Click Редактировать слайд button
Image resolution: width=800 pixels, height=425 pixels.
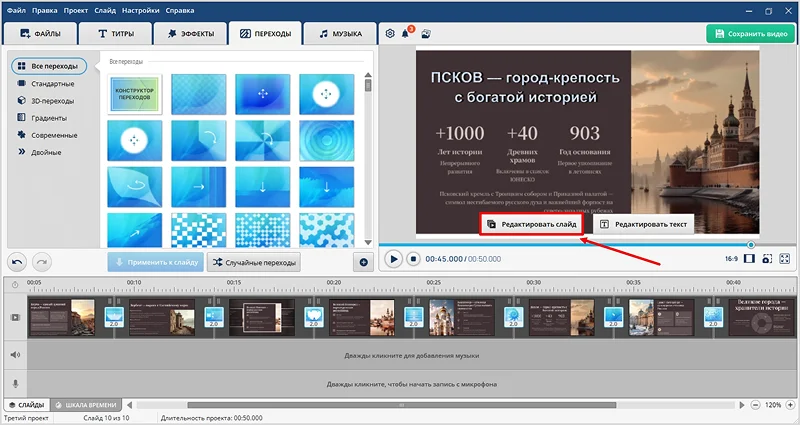coord(532,224)
